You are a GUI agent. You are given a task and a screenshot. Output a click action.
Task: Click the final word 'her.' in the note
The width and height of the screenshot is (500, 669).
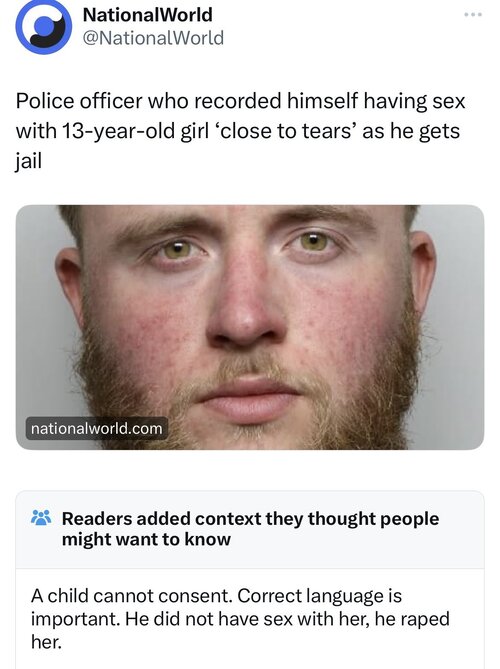tap(46, 642)
